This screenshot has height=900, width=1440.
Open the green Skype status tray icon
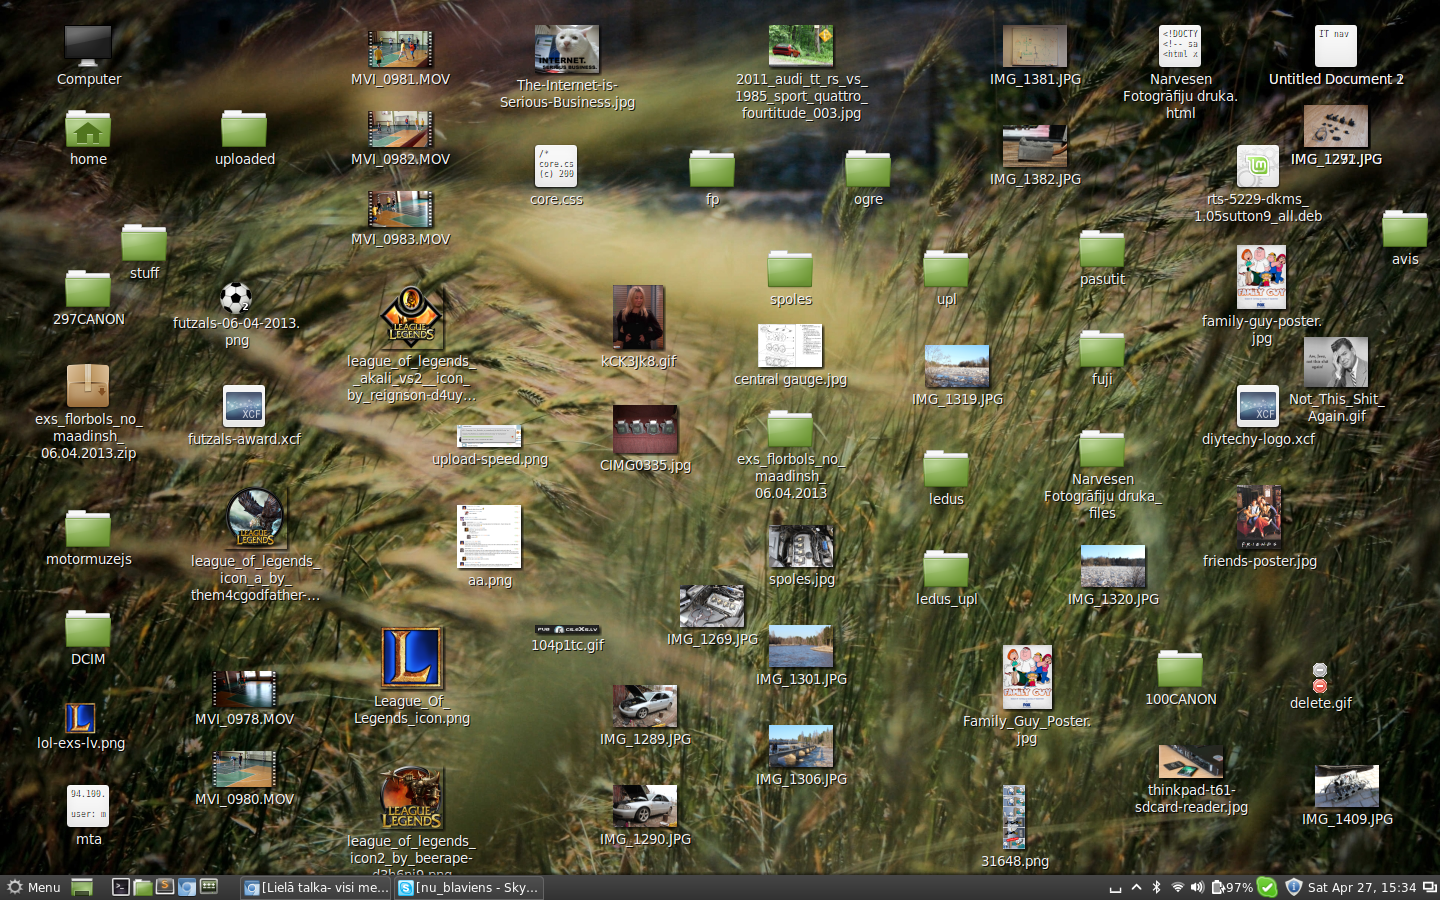click(x=1267, y=887)
